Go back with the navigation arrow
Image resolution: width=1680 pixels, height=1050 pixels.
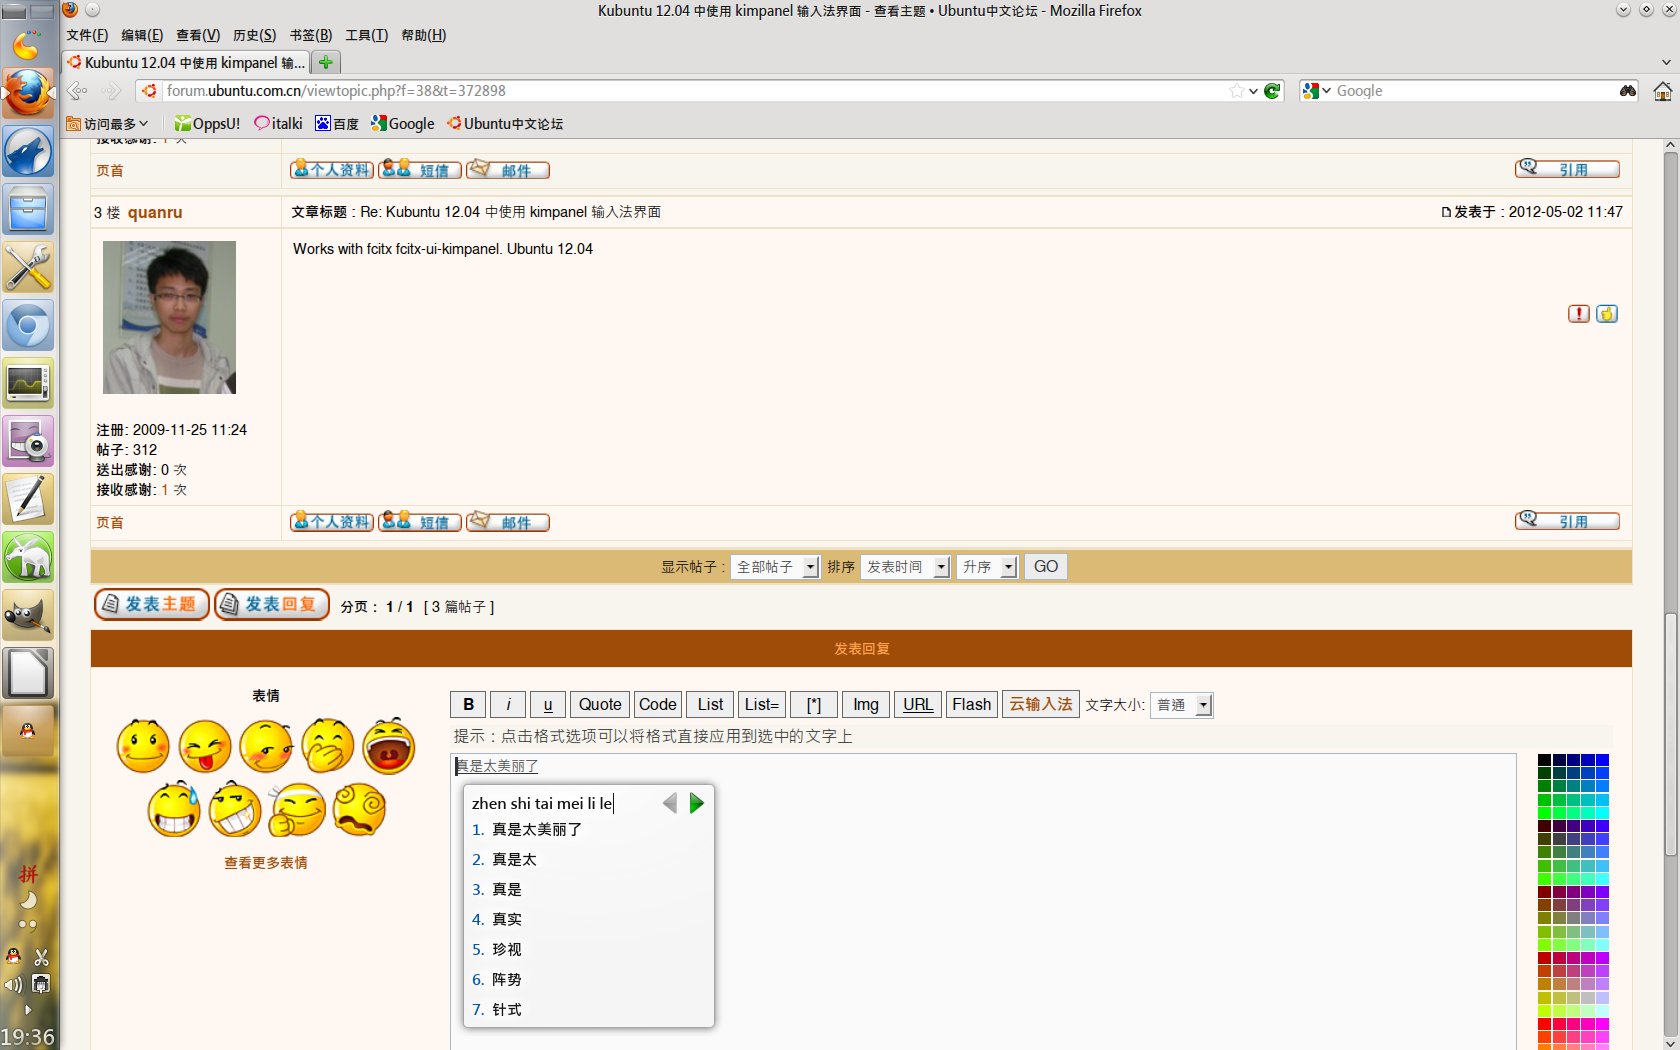pyautogui.click(x=77, y=91)
